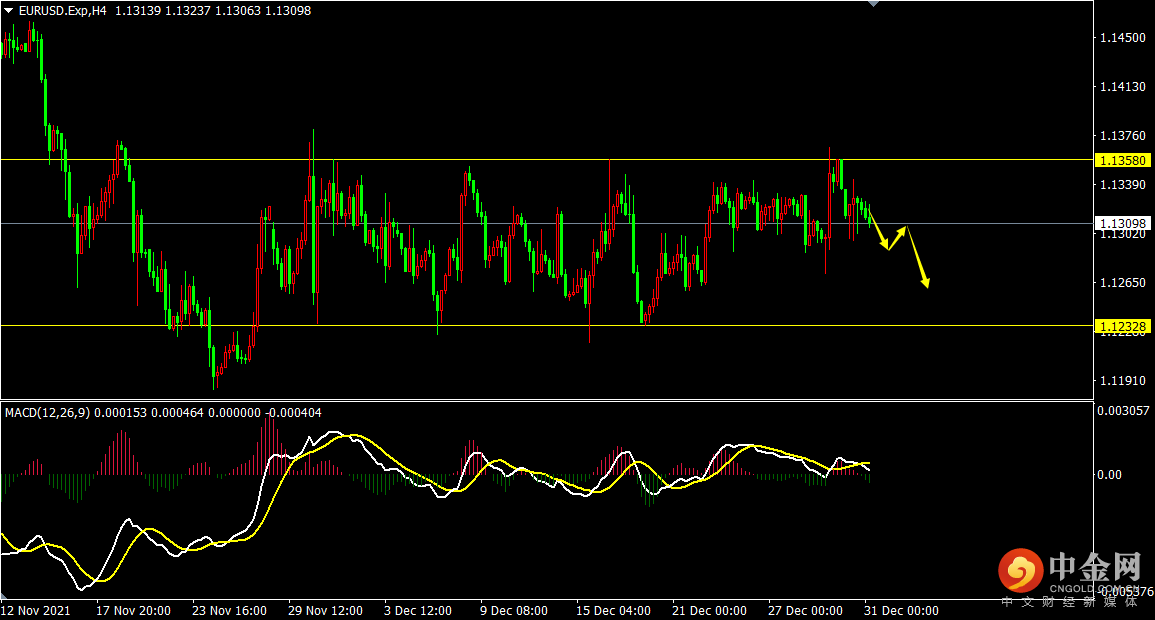This screenshot has width=1155, height=620.
Task: Click the MACD 0.00 scale level
Action: [1109, 475]
